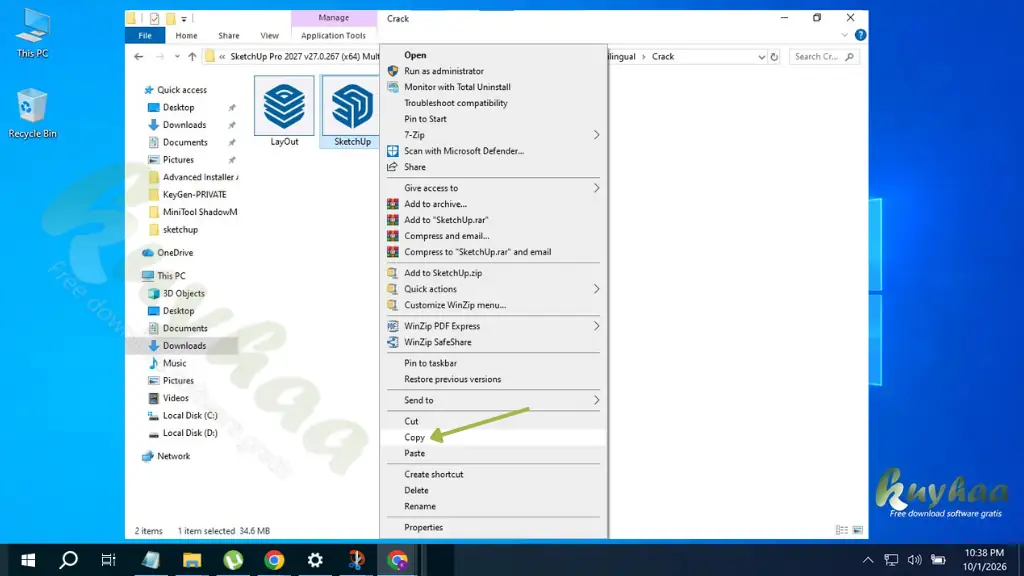Click Copy in the context menu
Image resolution: width=1024 pixels, height=576 pixels.
tap(414, 438)
